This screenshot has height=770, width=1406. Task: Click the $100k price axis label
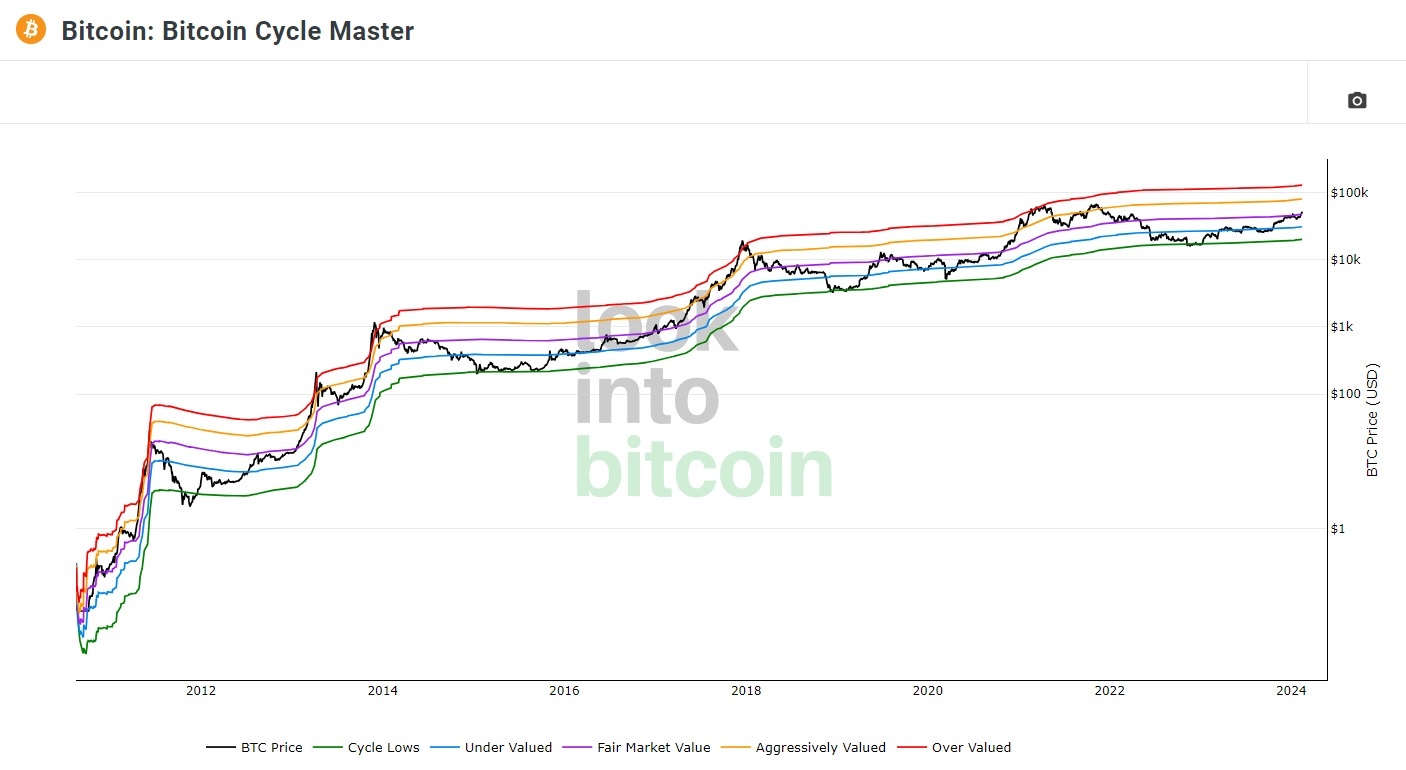click(x=1352, y=192)
